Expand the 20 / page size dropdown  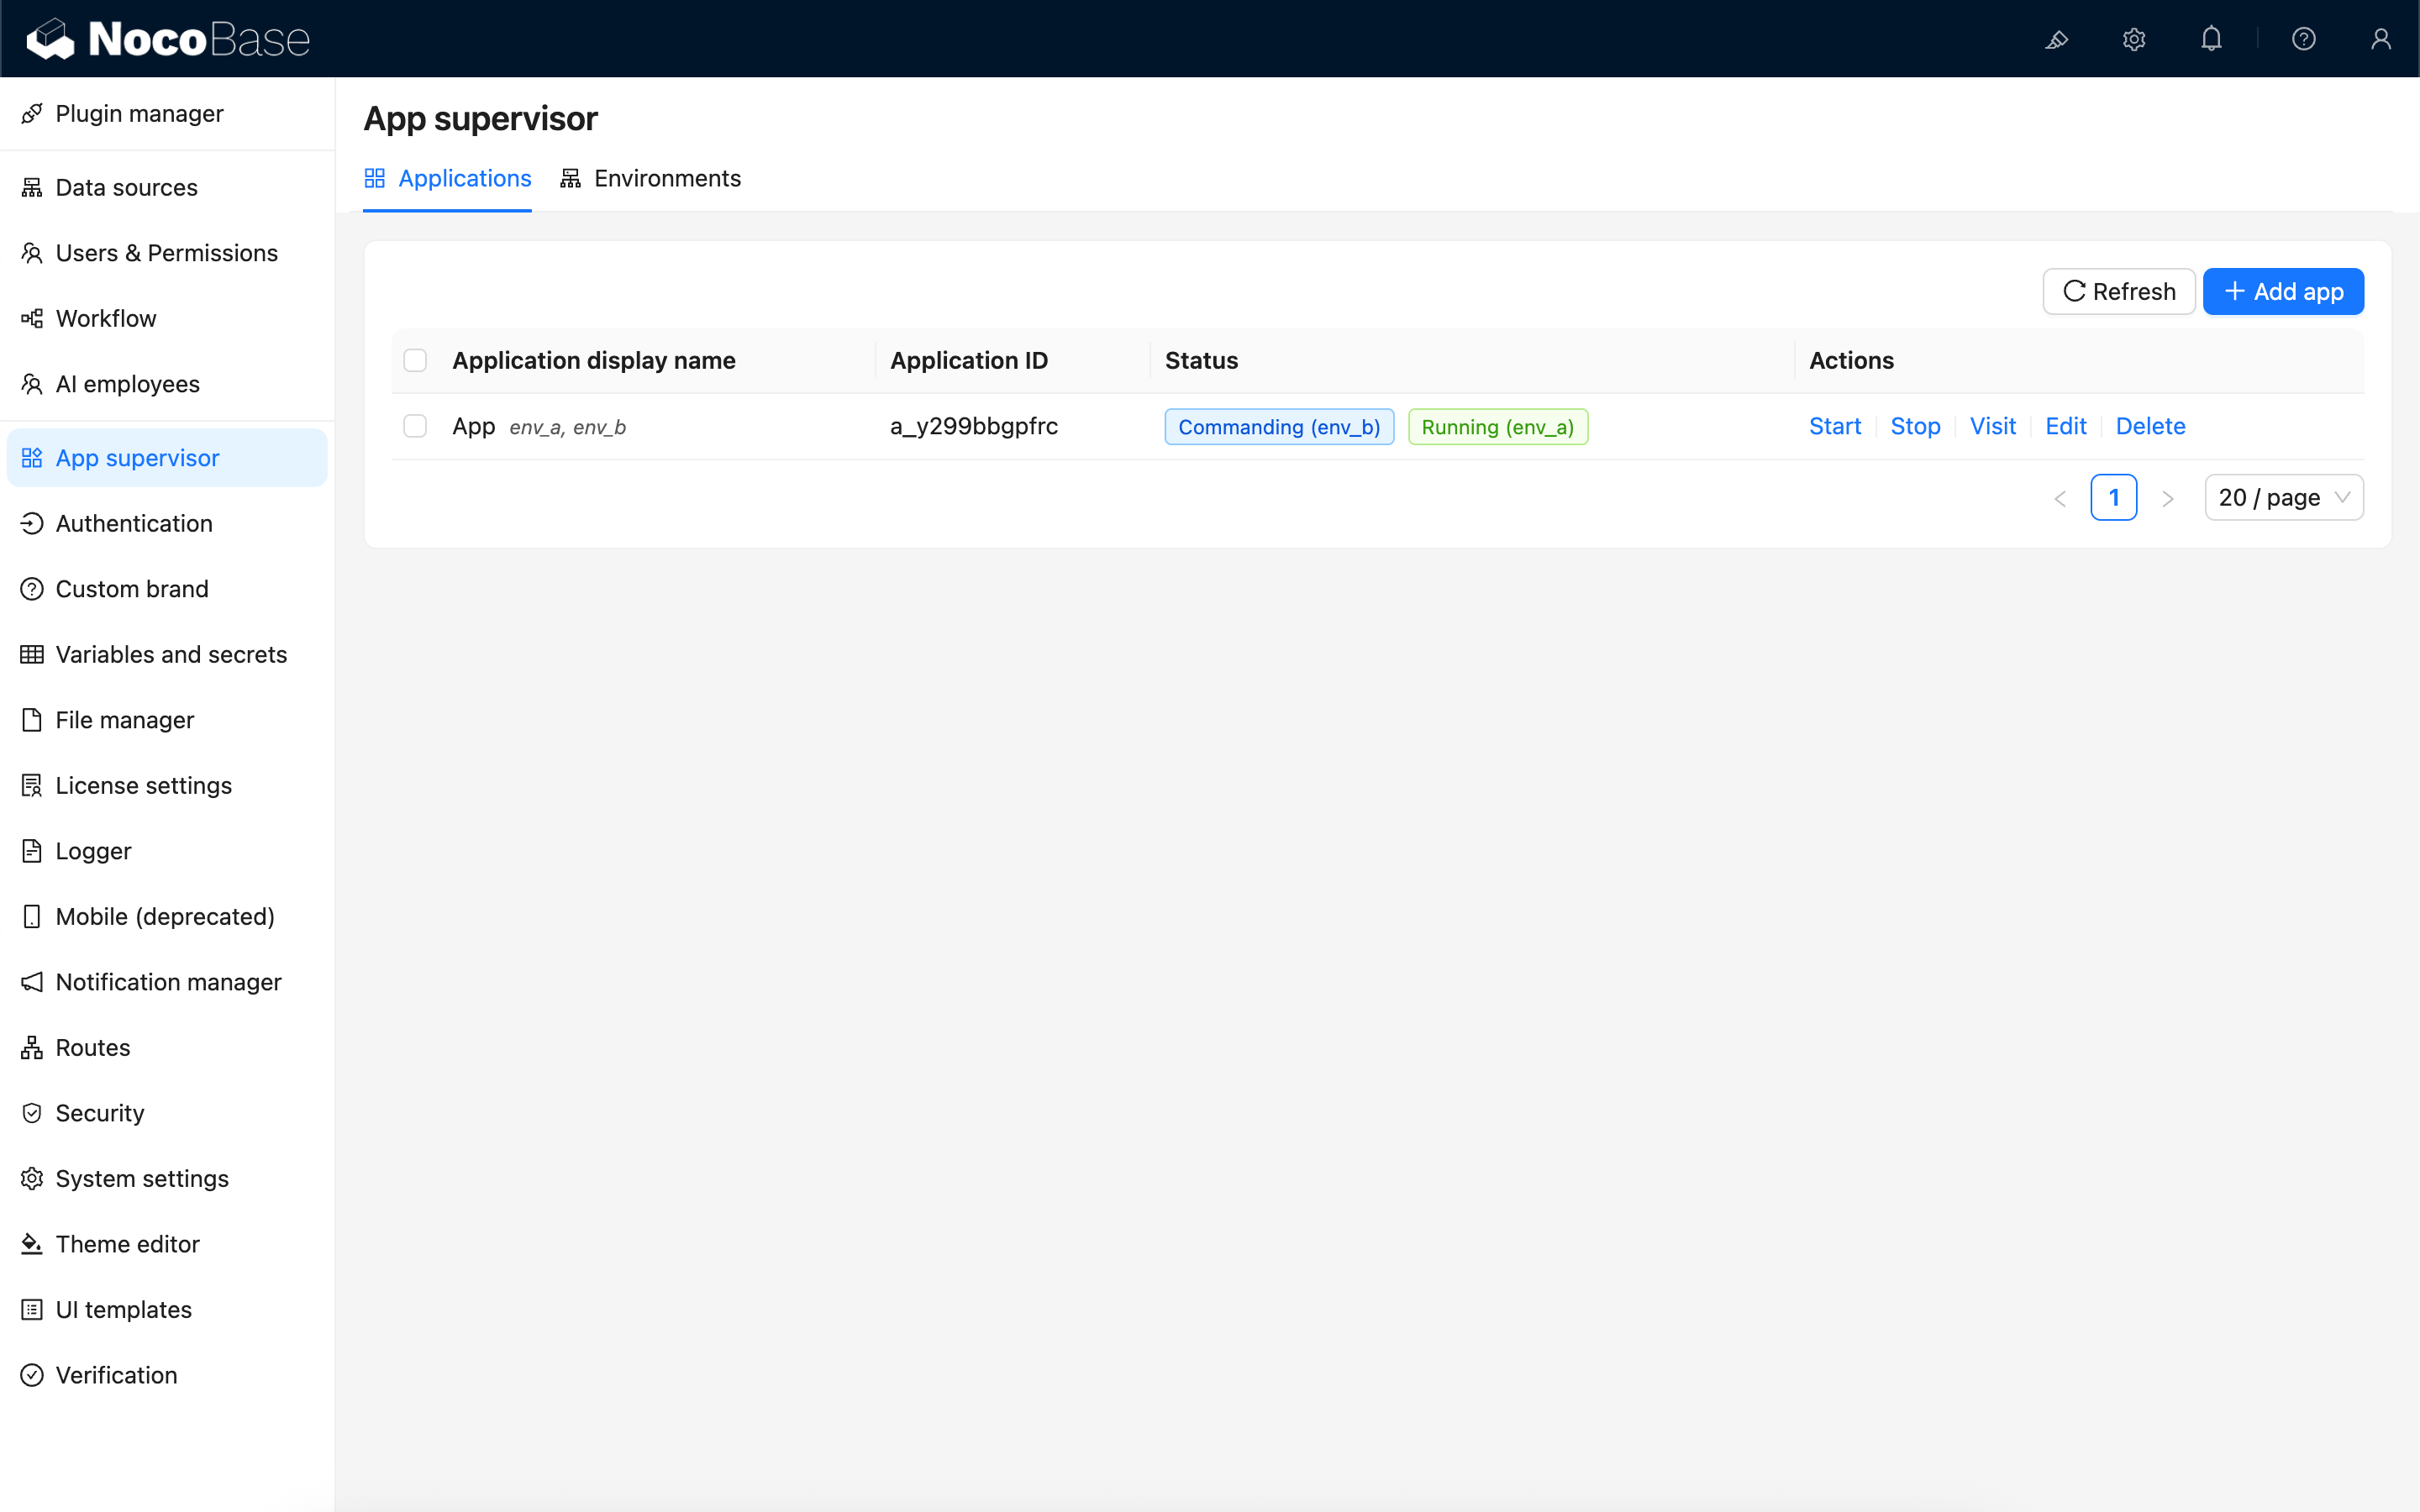pyautogui.click(x=2283, y=498)
